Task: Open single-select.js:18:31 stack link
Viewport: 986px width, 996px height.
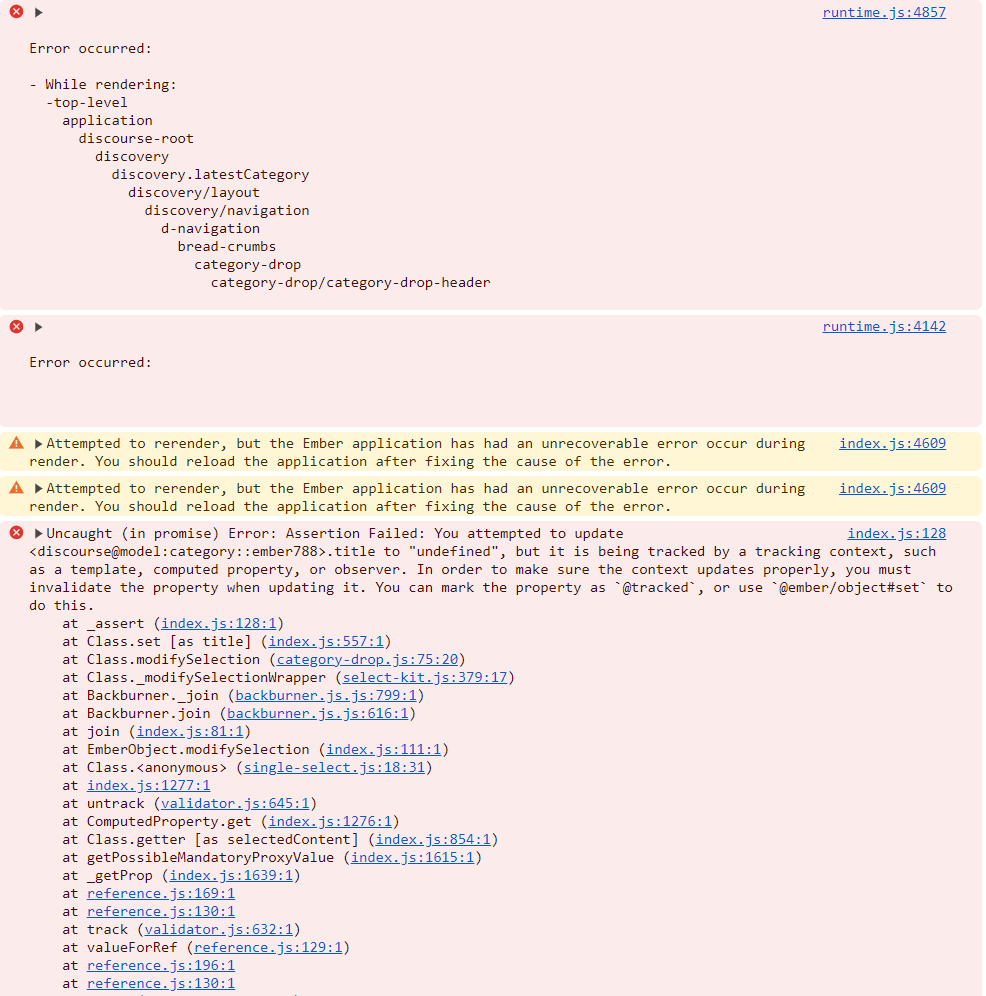Action: click(334, 767)
